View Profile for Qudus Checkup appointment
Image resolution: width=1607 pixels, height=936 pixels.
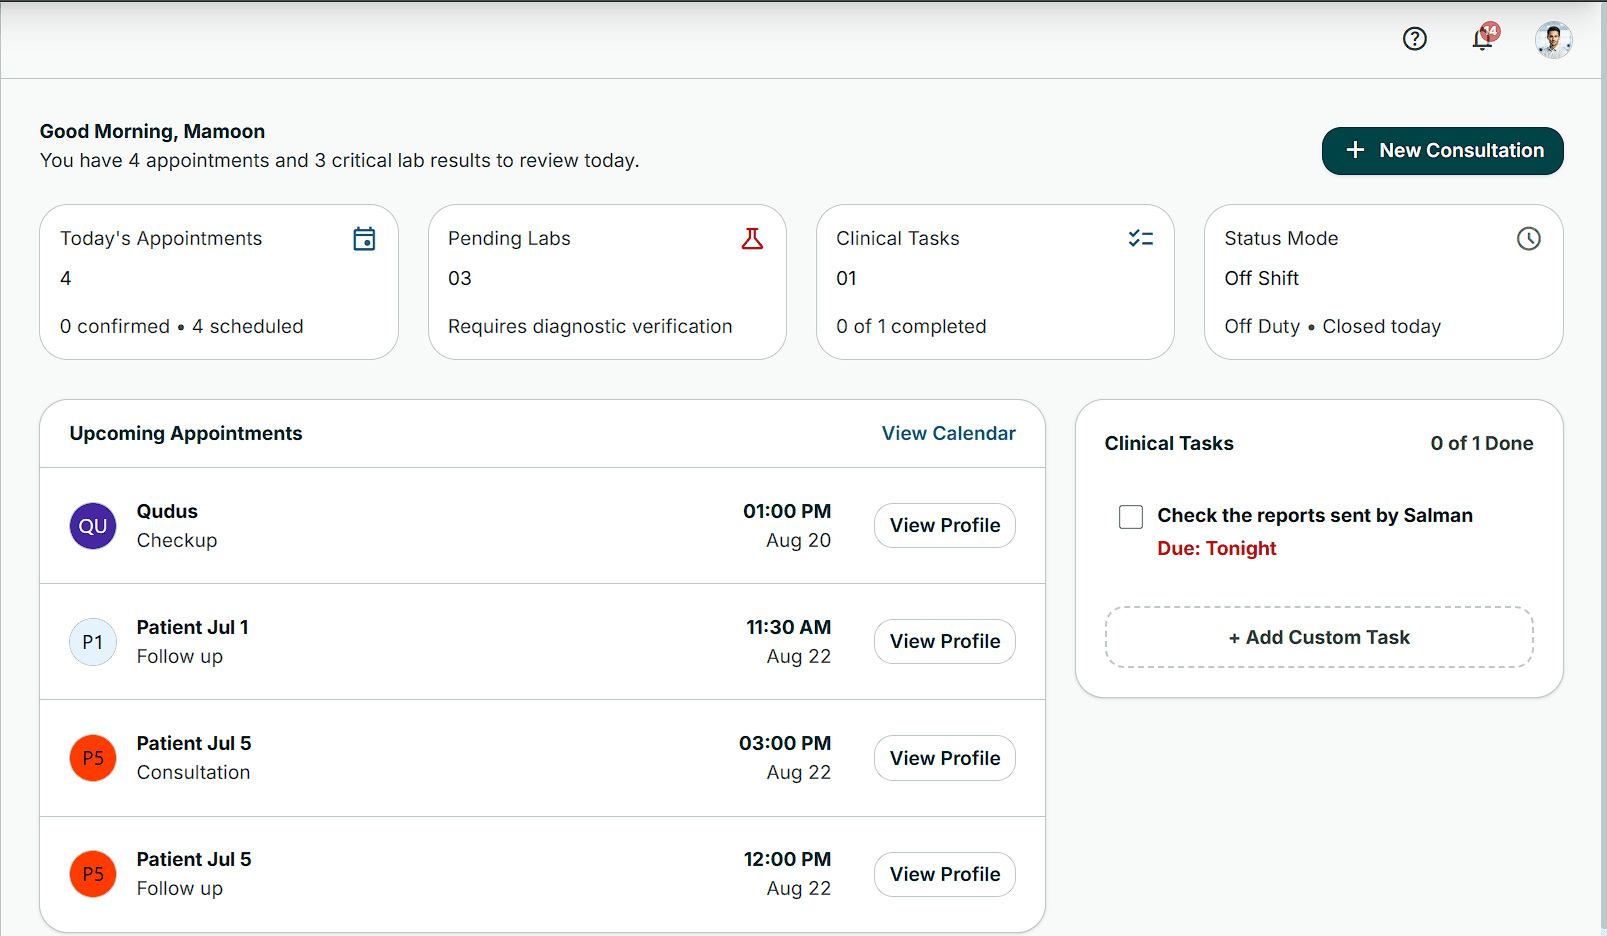pos(945,525)
